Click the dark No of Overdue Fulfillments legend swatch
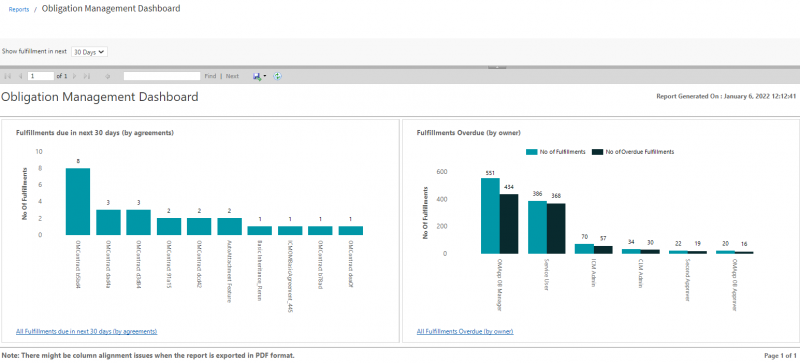The image size is (800, 363). (x=597, y=152)
